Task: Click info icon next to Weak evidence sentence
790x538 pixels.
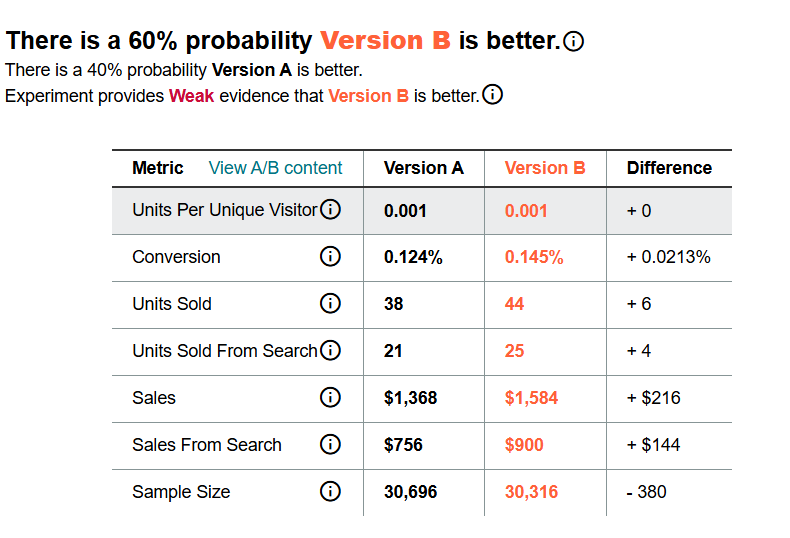Action: 492,94
